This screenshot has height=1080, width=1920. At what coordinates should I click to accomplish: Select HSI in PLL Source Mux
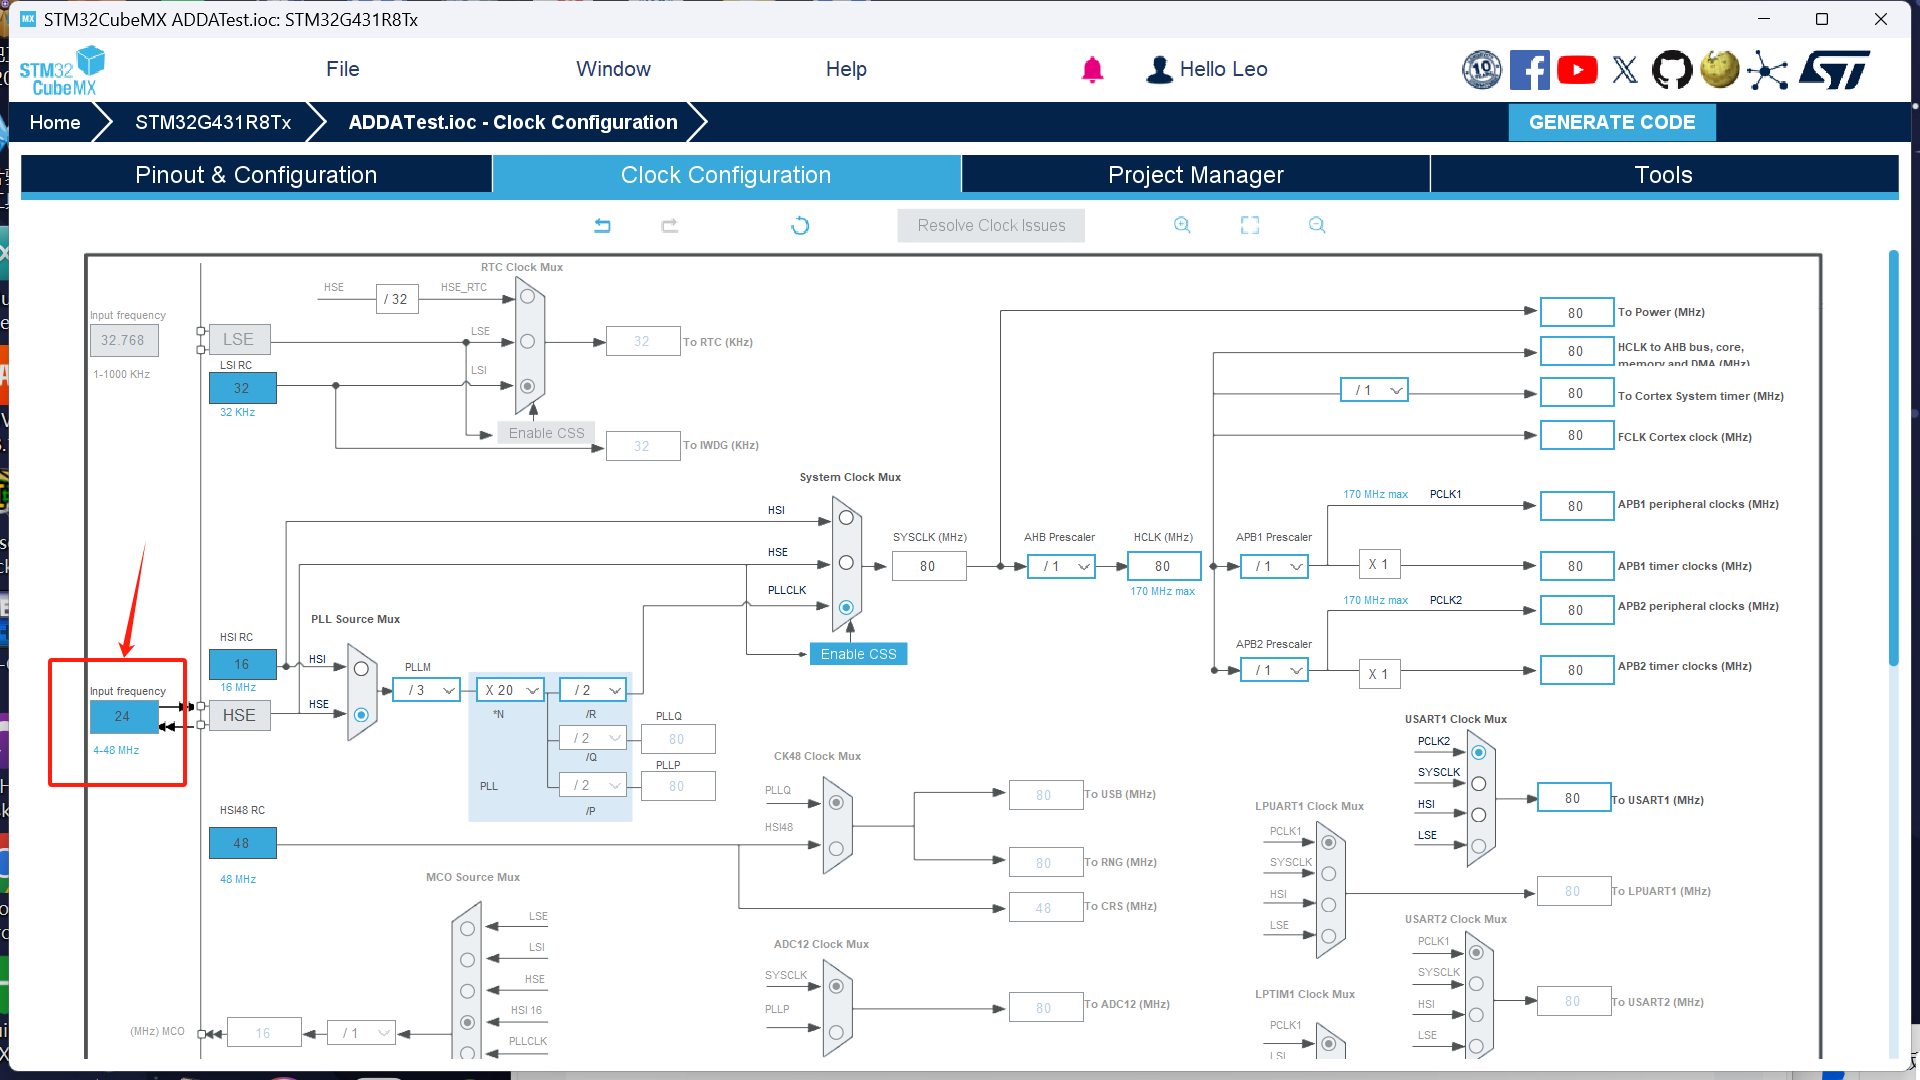coord(361,669)
